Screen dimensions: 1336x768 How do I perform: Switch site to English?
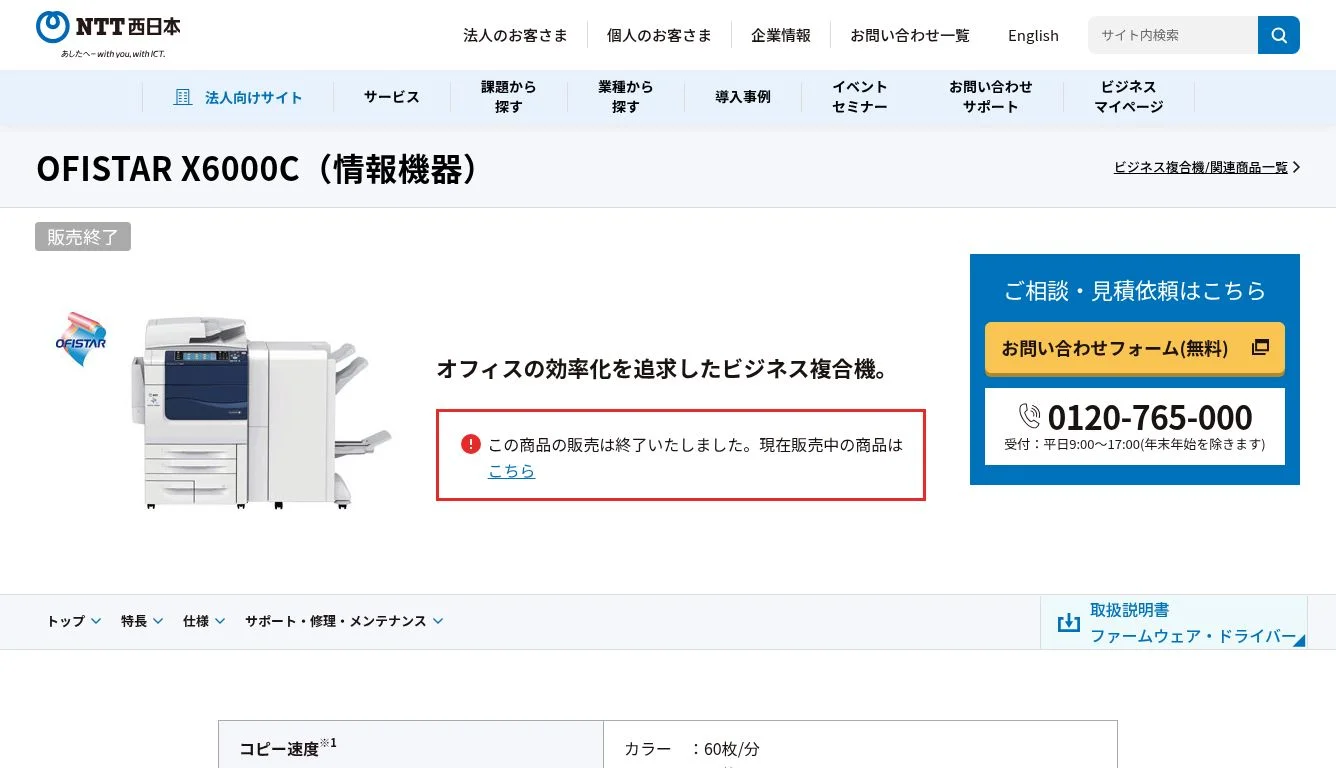pyautogui.click(x=1033, y=35)
